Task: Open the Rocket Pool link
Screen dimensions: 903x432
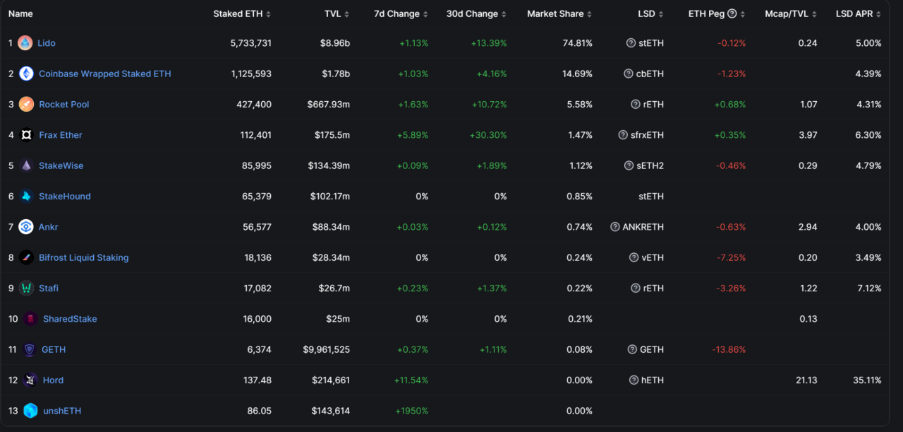Action: (x=64, y=104)
